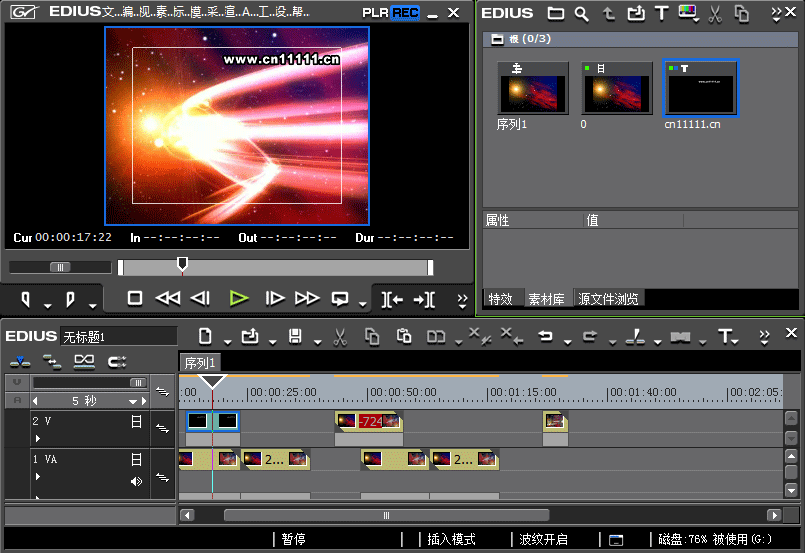This screenshot has width=805, height=553.
Task: Toggle the REC mode indicator
Action: tap(405, 13)
